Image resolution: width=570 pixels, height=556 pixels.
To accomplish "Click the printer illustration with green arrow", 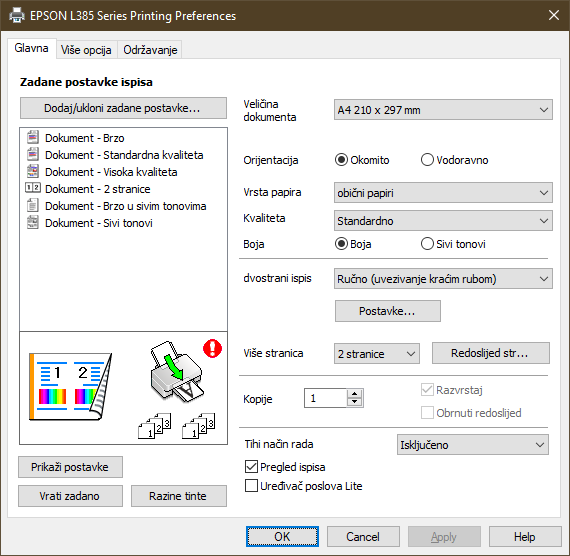I will click(177, 372).
